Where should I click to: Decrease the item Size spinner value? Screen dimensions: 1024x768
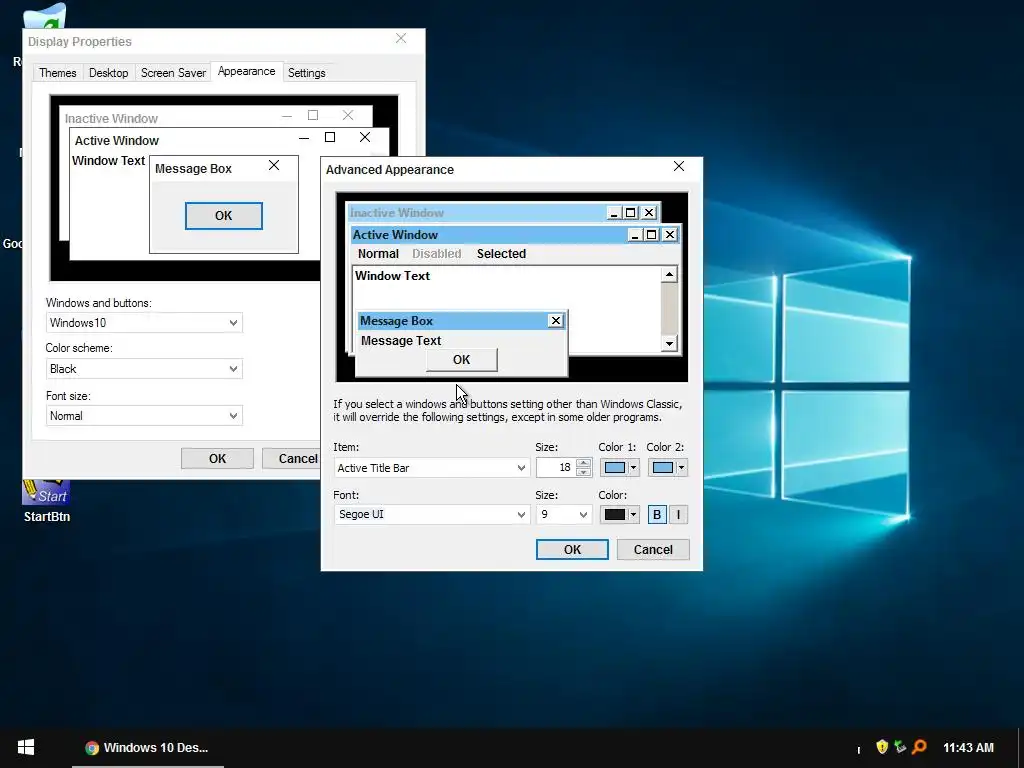click(x=583, y=472)
